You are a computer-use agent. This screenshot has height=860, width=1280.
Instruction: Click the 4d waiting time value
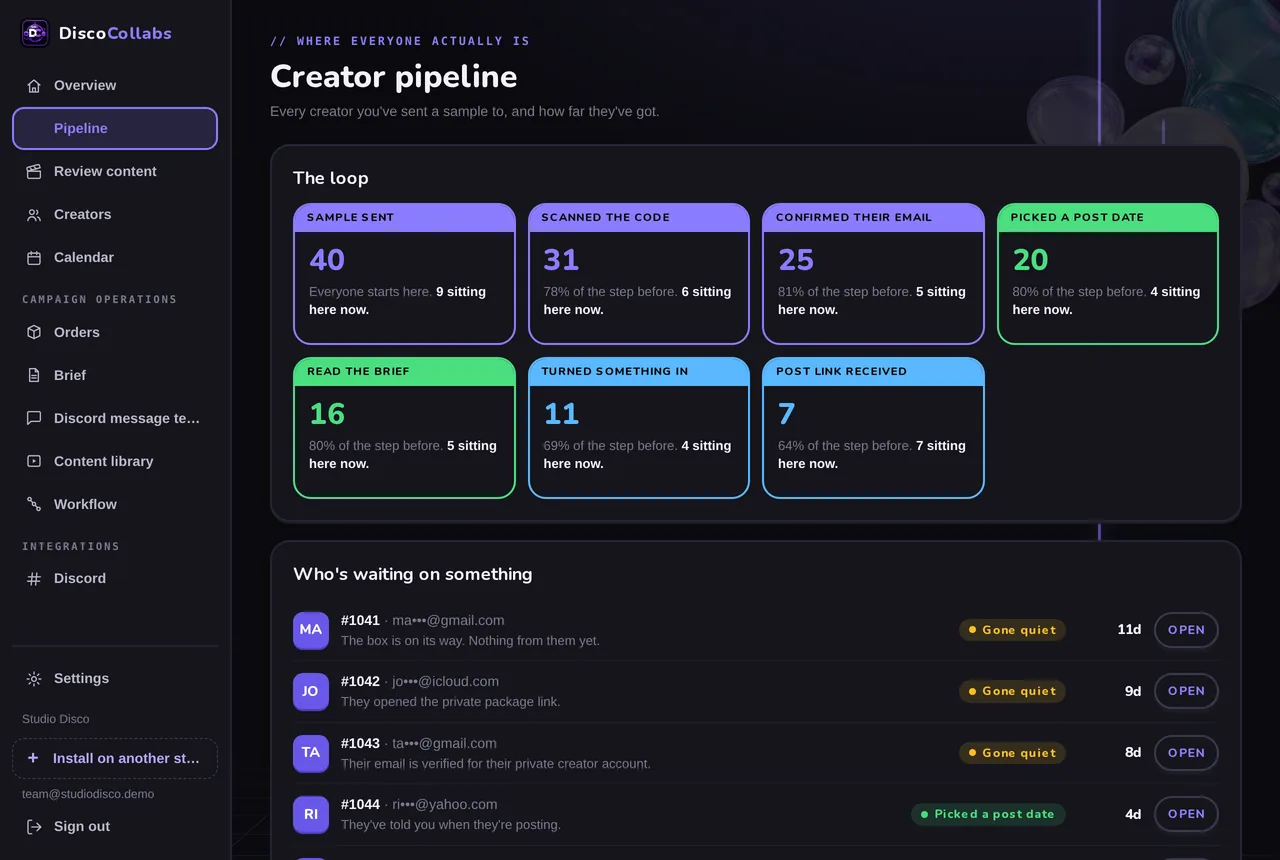tap(1133, 814)
